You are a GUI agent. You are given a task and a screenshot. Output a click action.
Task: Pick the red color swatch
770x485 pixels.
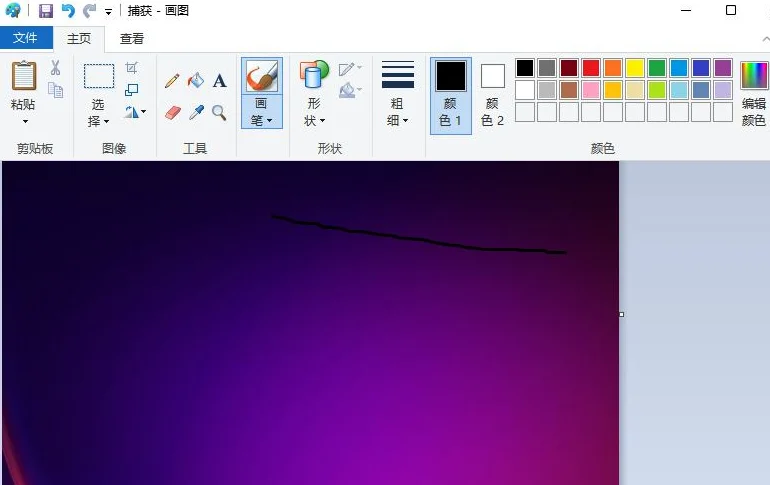(x=591, y=68)
